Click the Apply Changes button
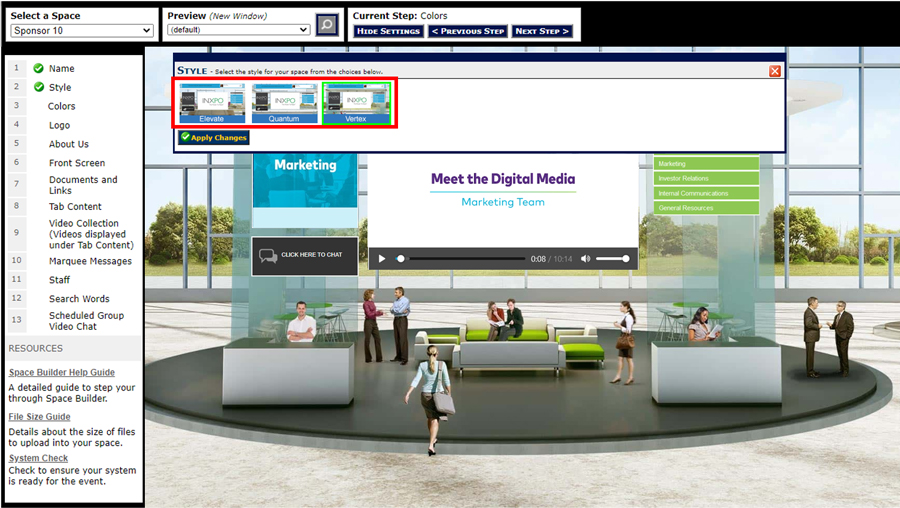Screen dimensions: 900x508 click(213, 138)
